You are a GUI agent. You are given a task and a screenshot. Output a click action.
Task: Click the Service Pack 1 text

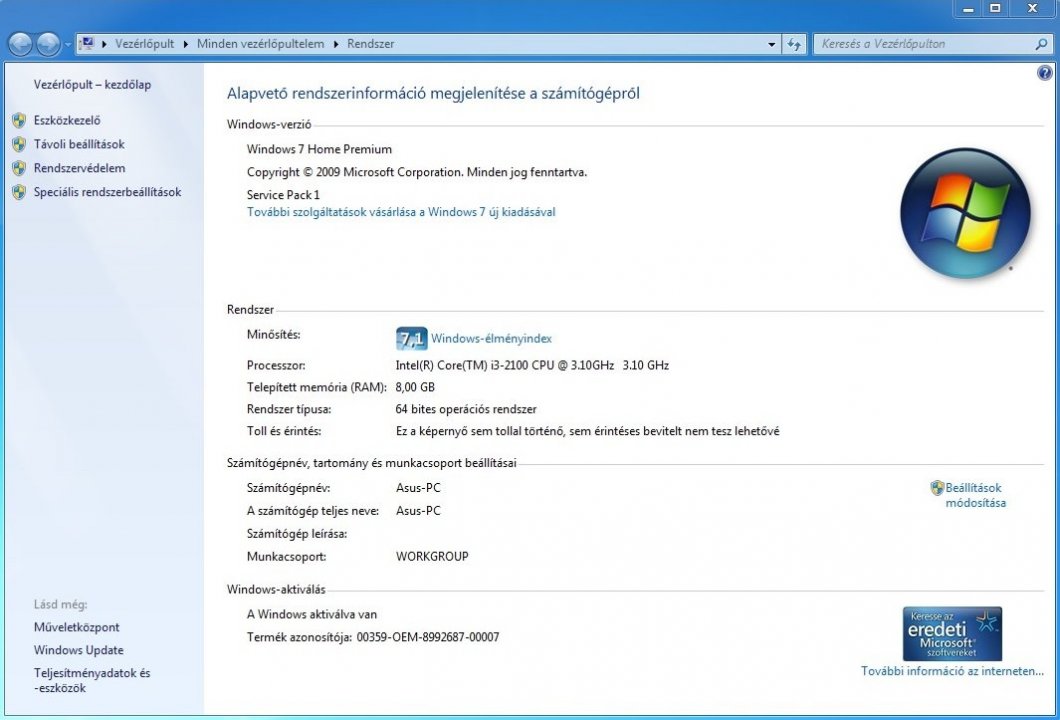coord(283,195)
